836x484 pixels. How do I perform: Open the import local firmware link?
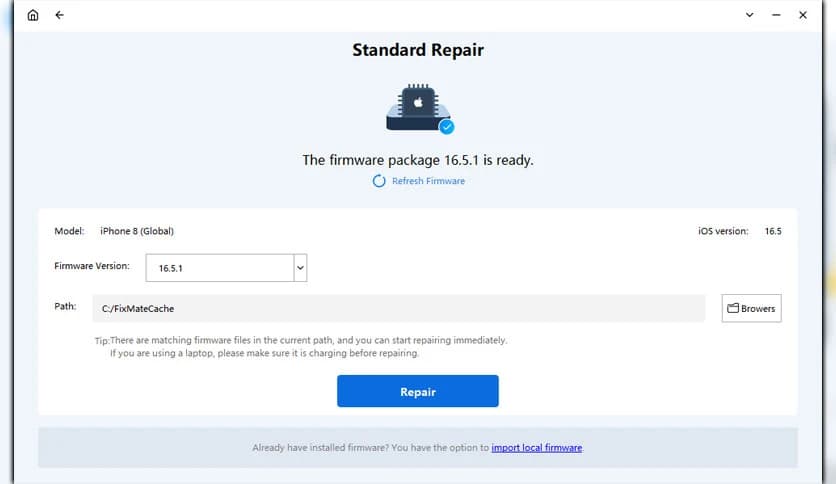click(x=536, y=448)
